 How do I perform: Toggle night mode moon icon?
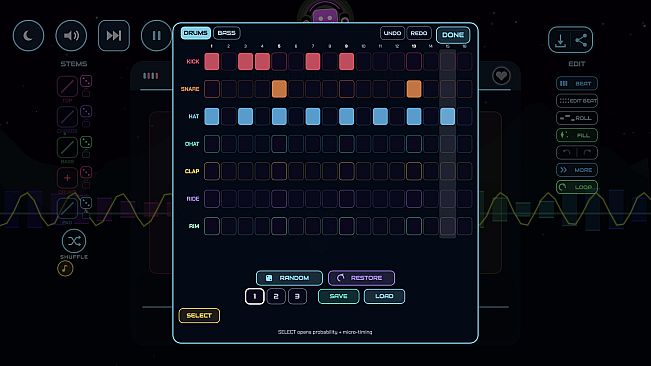point(28,36)
